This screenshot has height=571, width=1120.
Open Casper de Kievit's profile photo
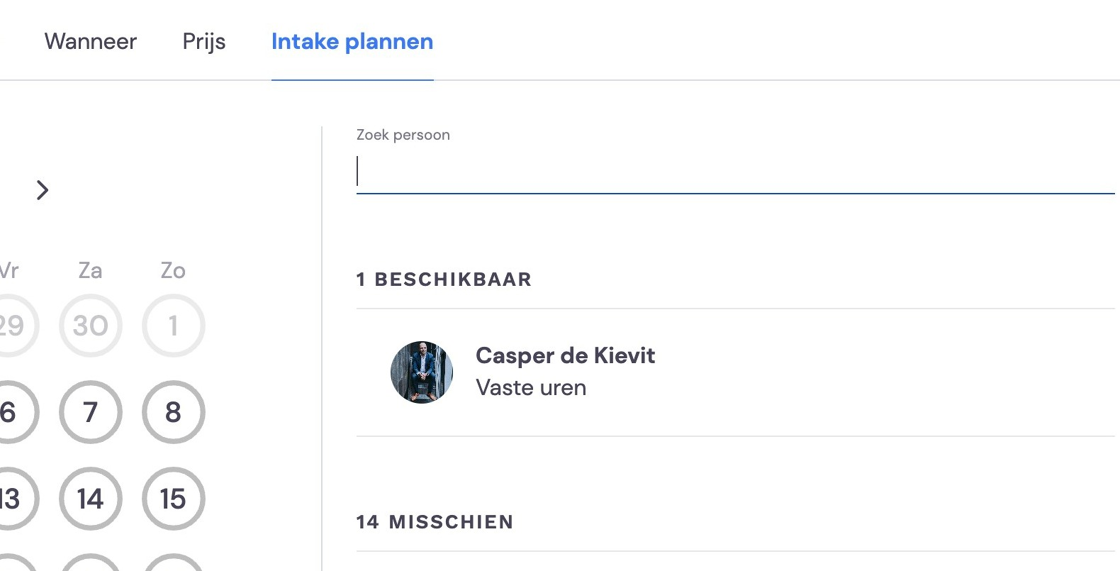pos(421,372)
